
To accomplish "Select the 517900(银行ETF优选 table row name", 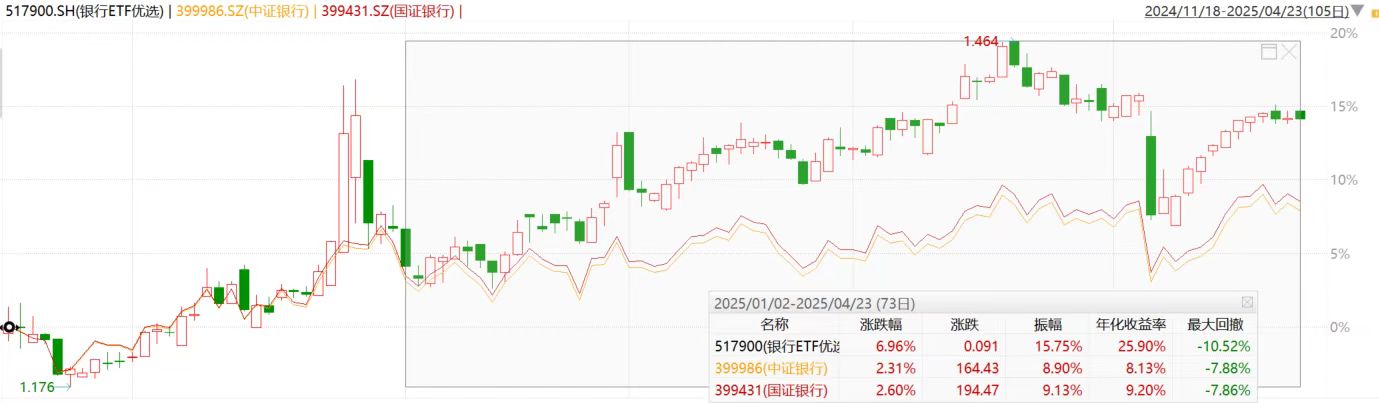I will point(778,346).
